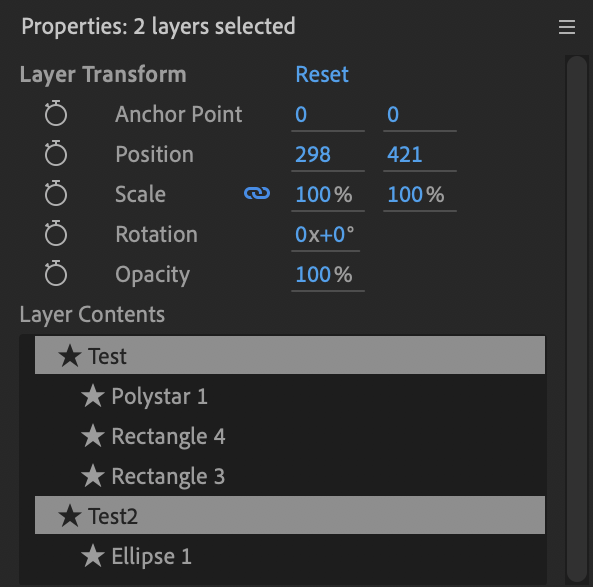Toggle the Rotation stopwatch
The height and width of the screenshot is (587, 593).
click(56, 233)
